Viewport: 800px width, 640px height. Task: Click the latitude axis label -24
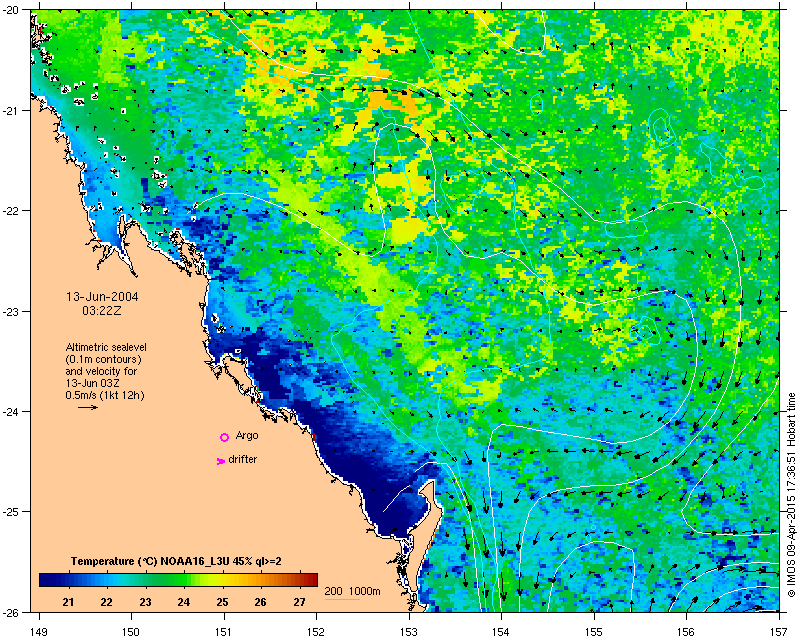(x=10, y=411)
